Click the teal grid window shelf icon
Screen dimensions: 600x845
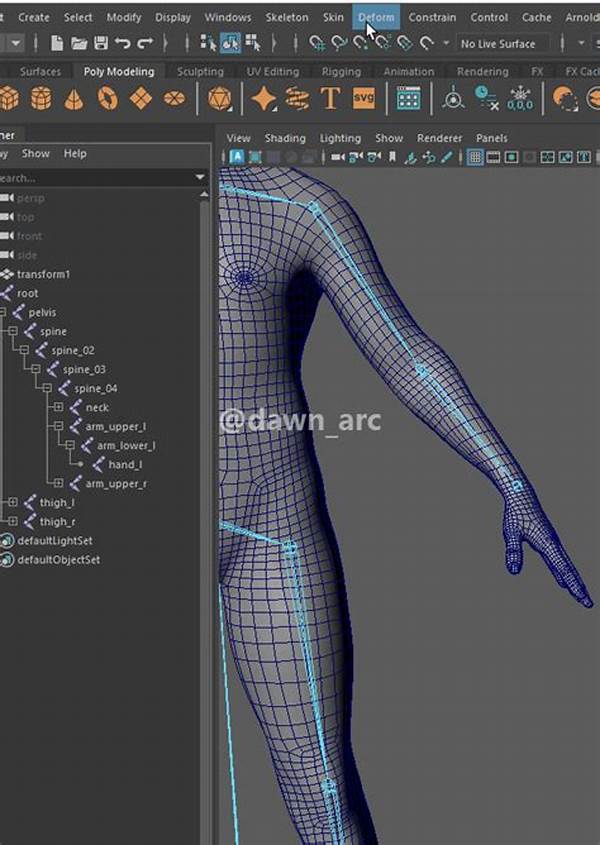tap(409, 99)
